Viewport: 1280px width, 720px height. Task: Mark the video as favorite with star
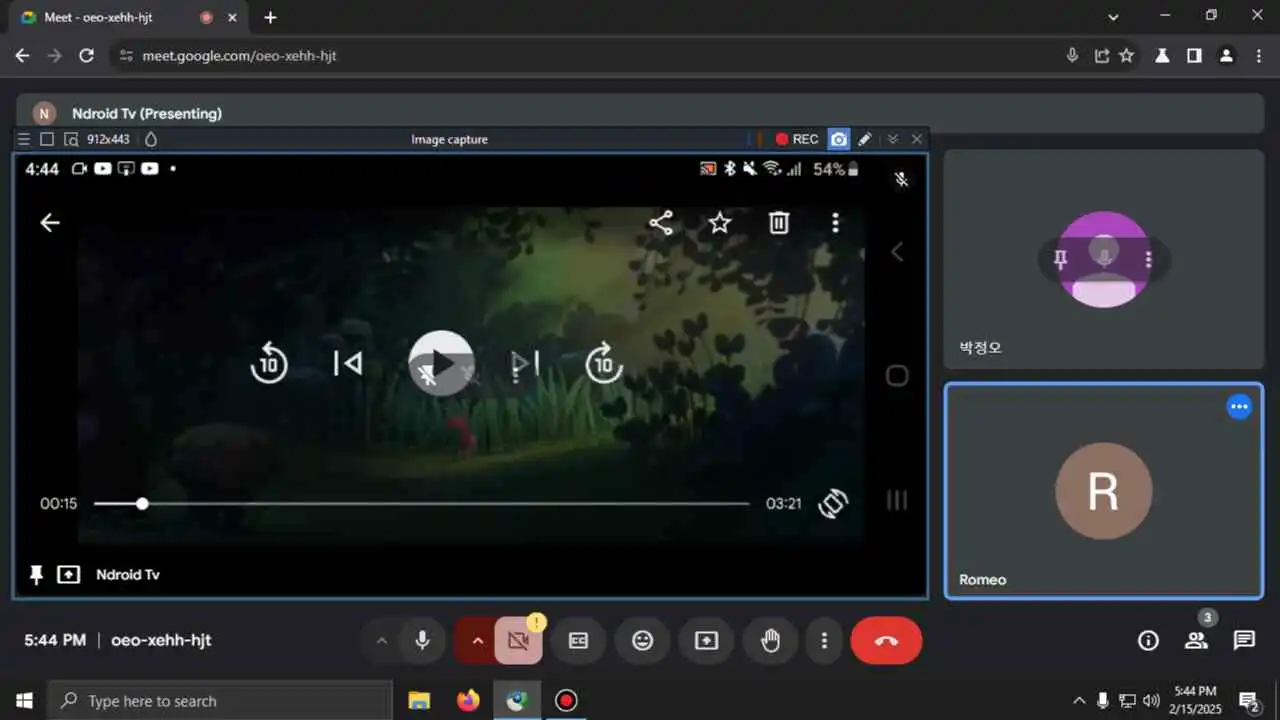point(720,223)
